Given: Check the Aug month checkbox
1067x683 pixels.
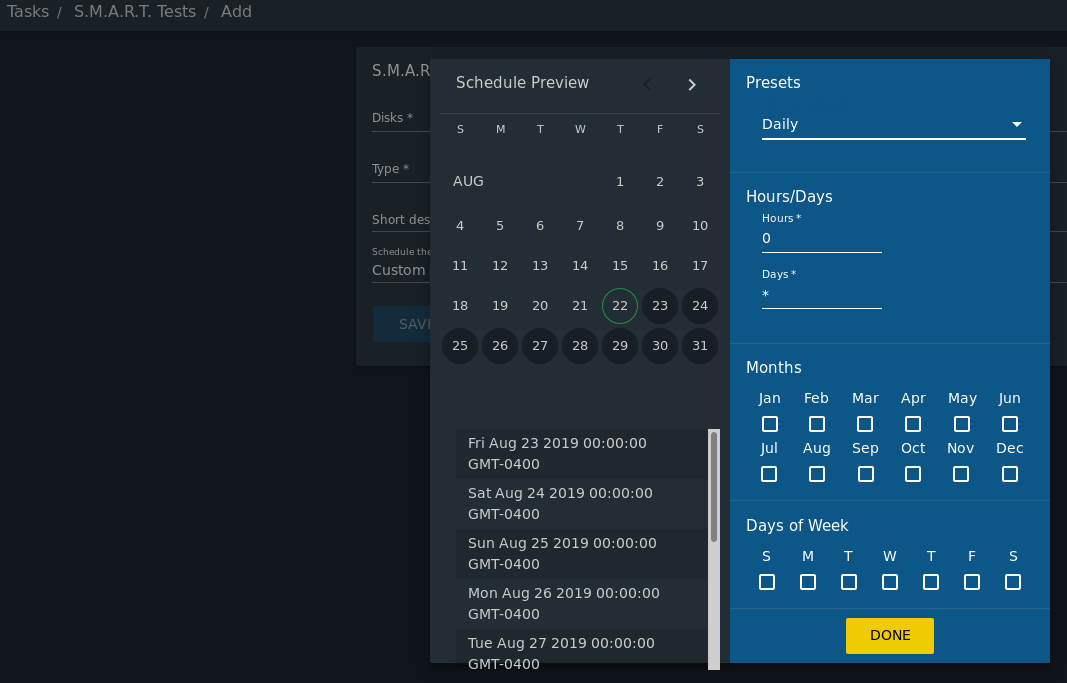Looking at the screenshot, I should pos(817,473).
